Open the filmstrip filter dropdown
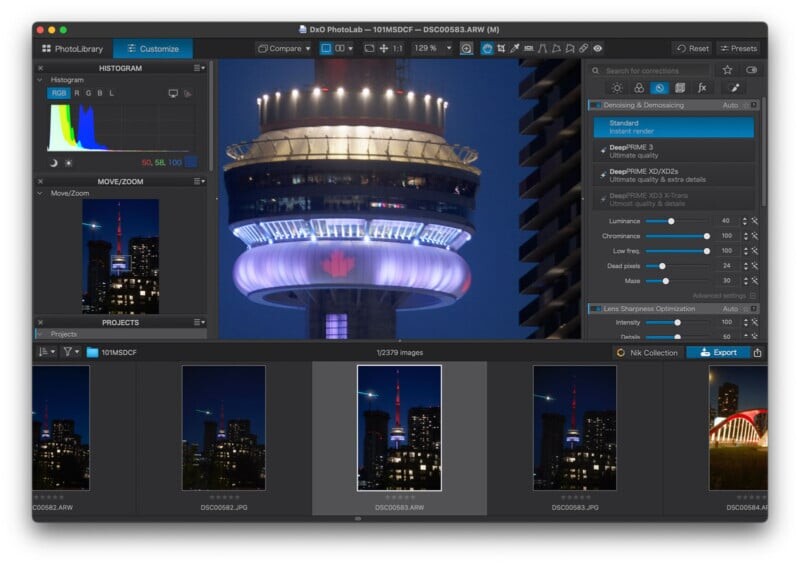Screen dimensions: 800x565 (72, 352)
